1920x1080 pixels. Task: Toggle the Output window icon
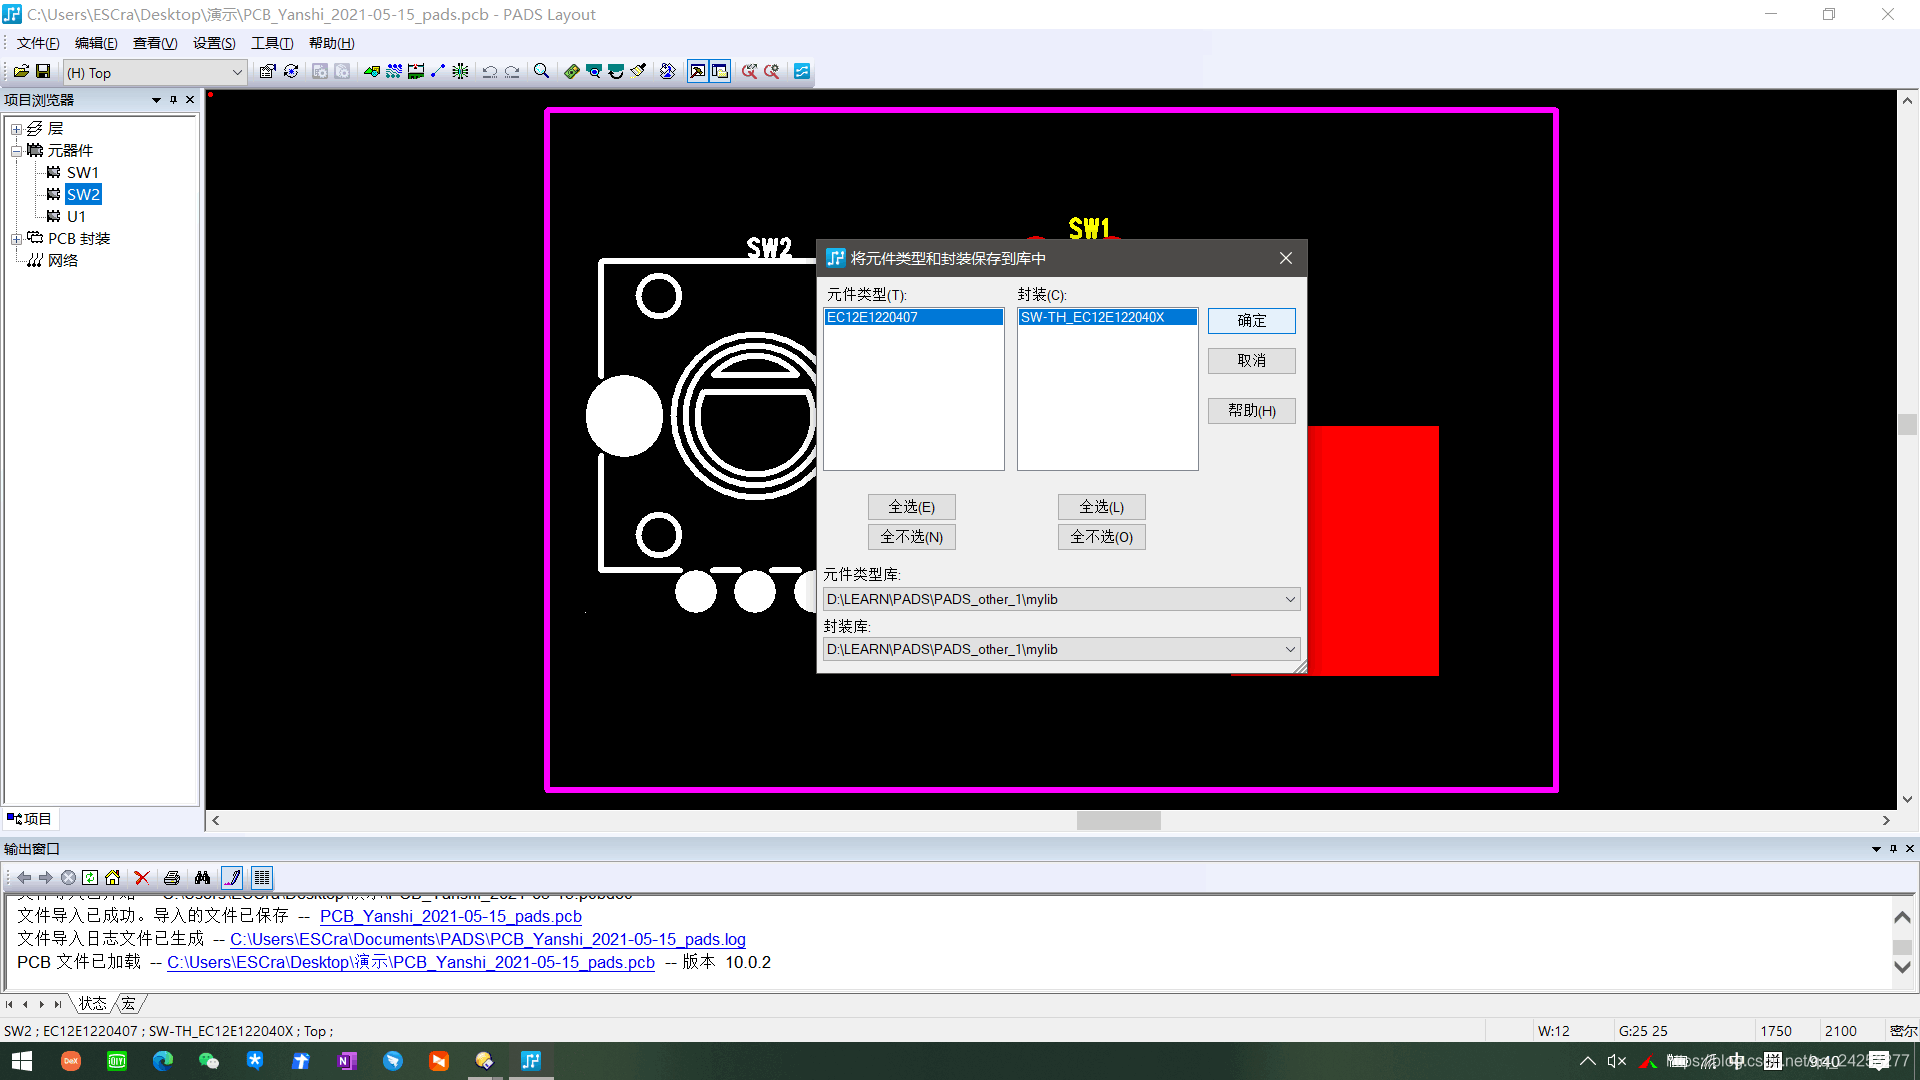tap(698, 71)
